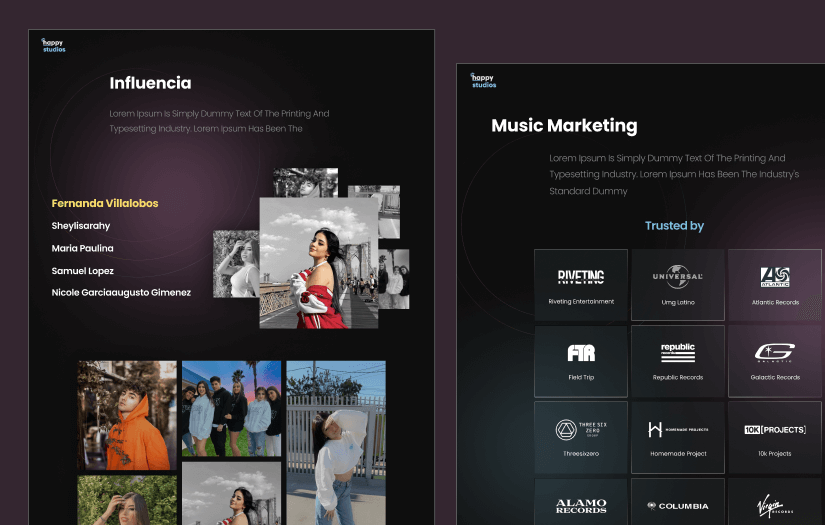This screenshot has width=825, height=525.
Task: Click the Music Marketing heading
Action: pos(564,126)
